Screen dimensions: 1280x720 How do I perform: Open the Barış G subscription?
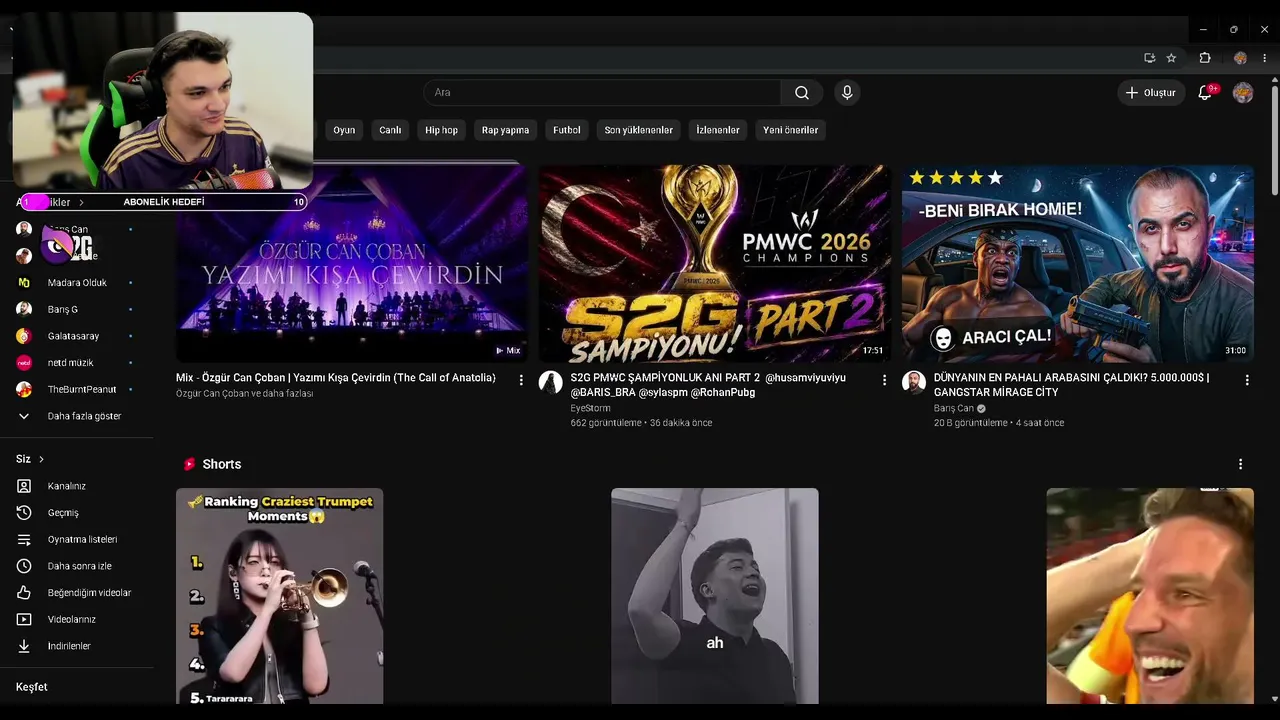pos(77,309)
